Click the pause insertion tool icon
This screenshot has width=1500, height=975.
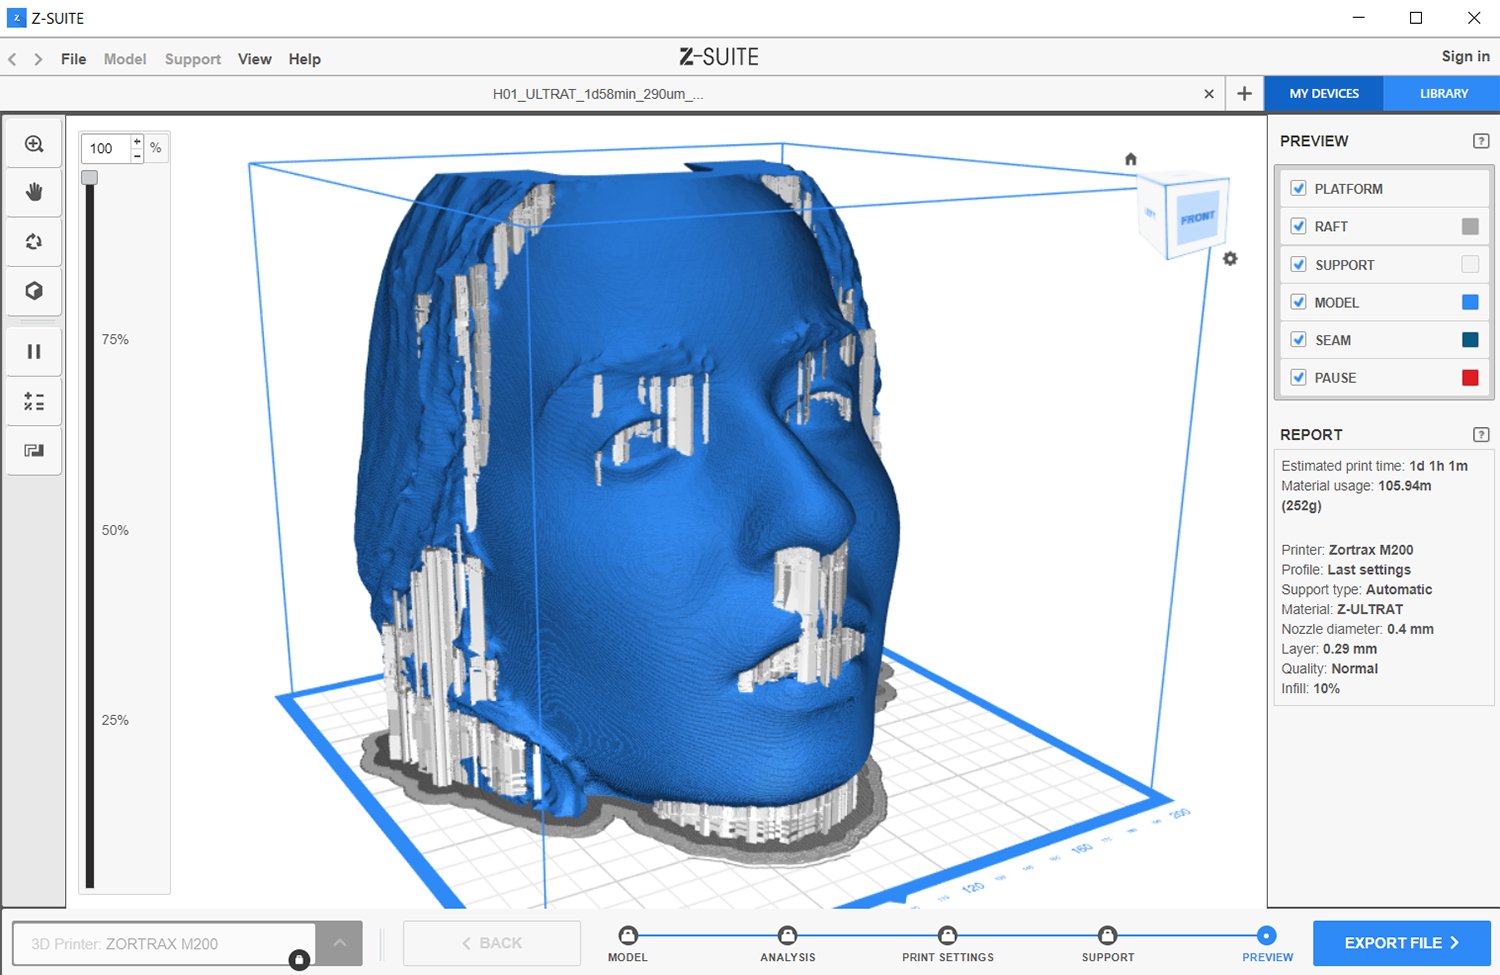click(34, 351)
